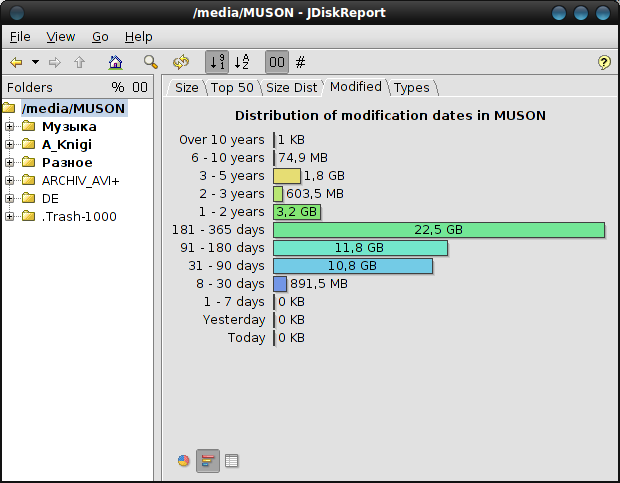620x483 pixels.
Task: Click the ARCHIV_AVI+ folder icon
Action: (28, 180)
